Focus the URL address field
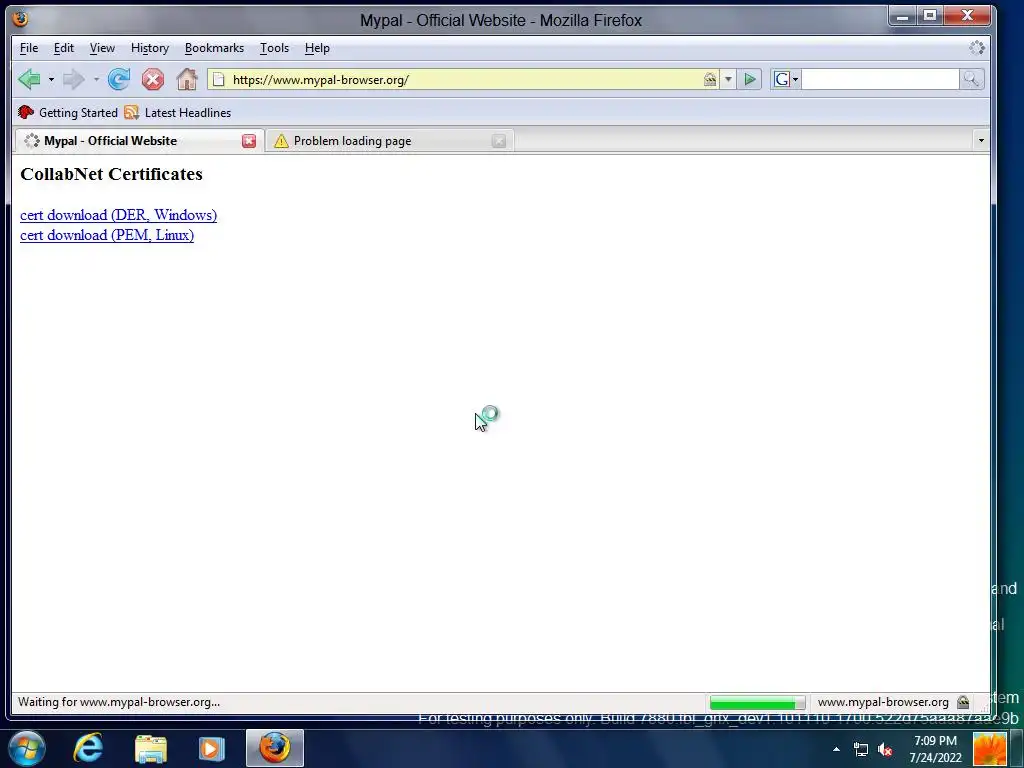 point(464,80)
